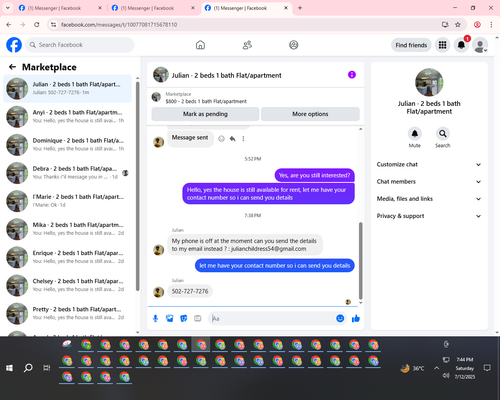
Task: Expand Privacy & support section
Action: [x=429, y=216]
